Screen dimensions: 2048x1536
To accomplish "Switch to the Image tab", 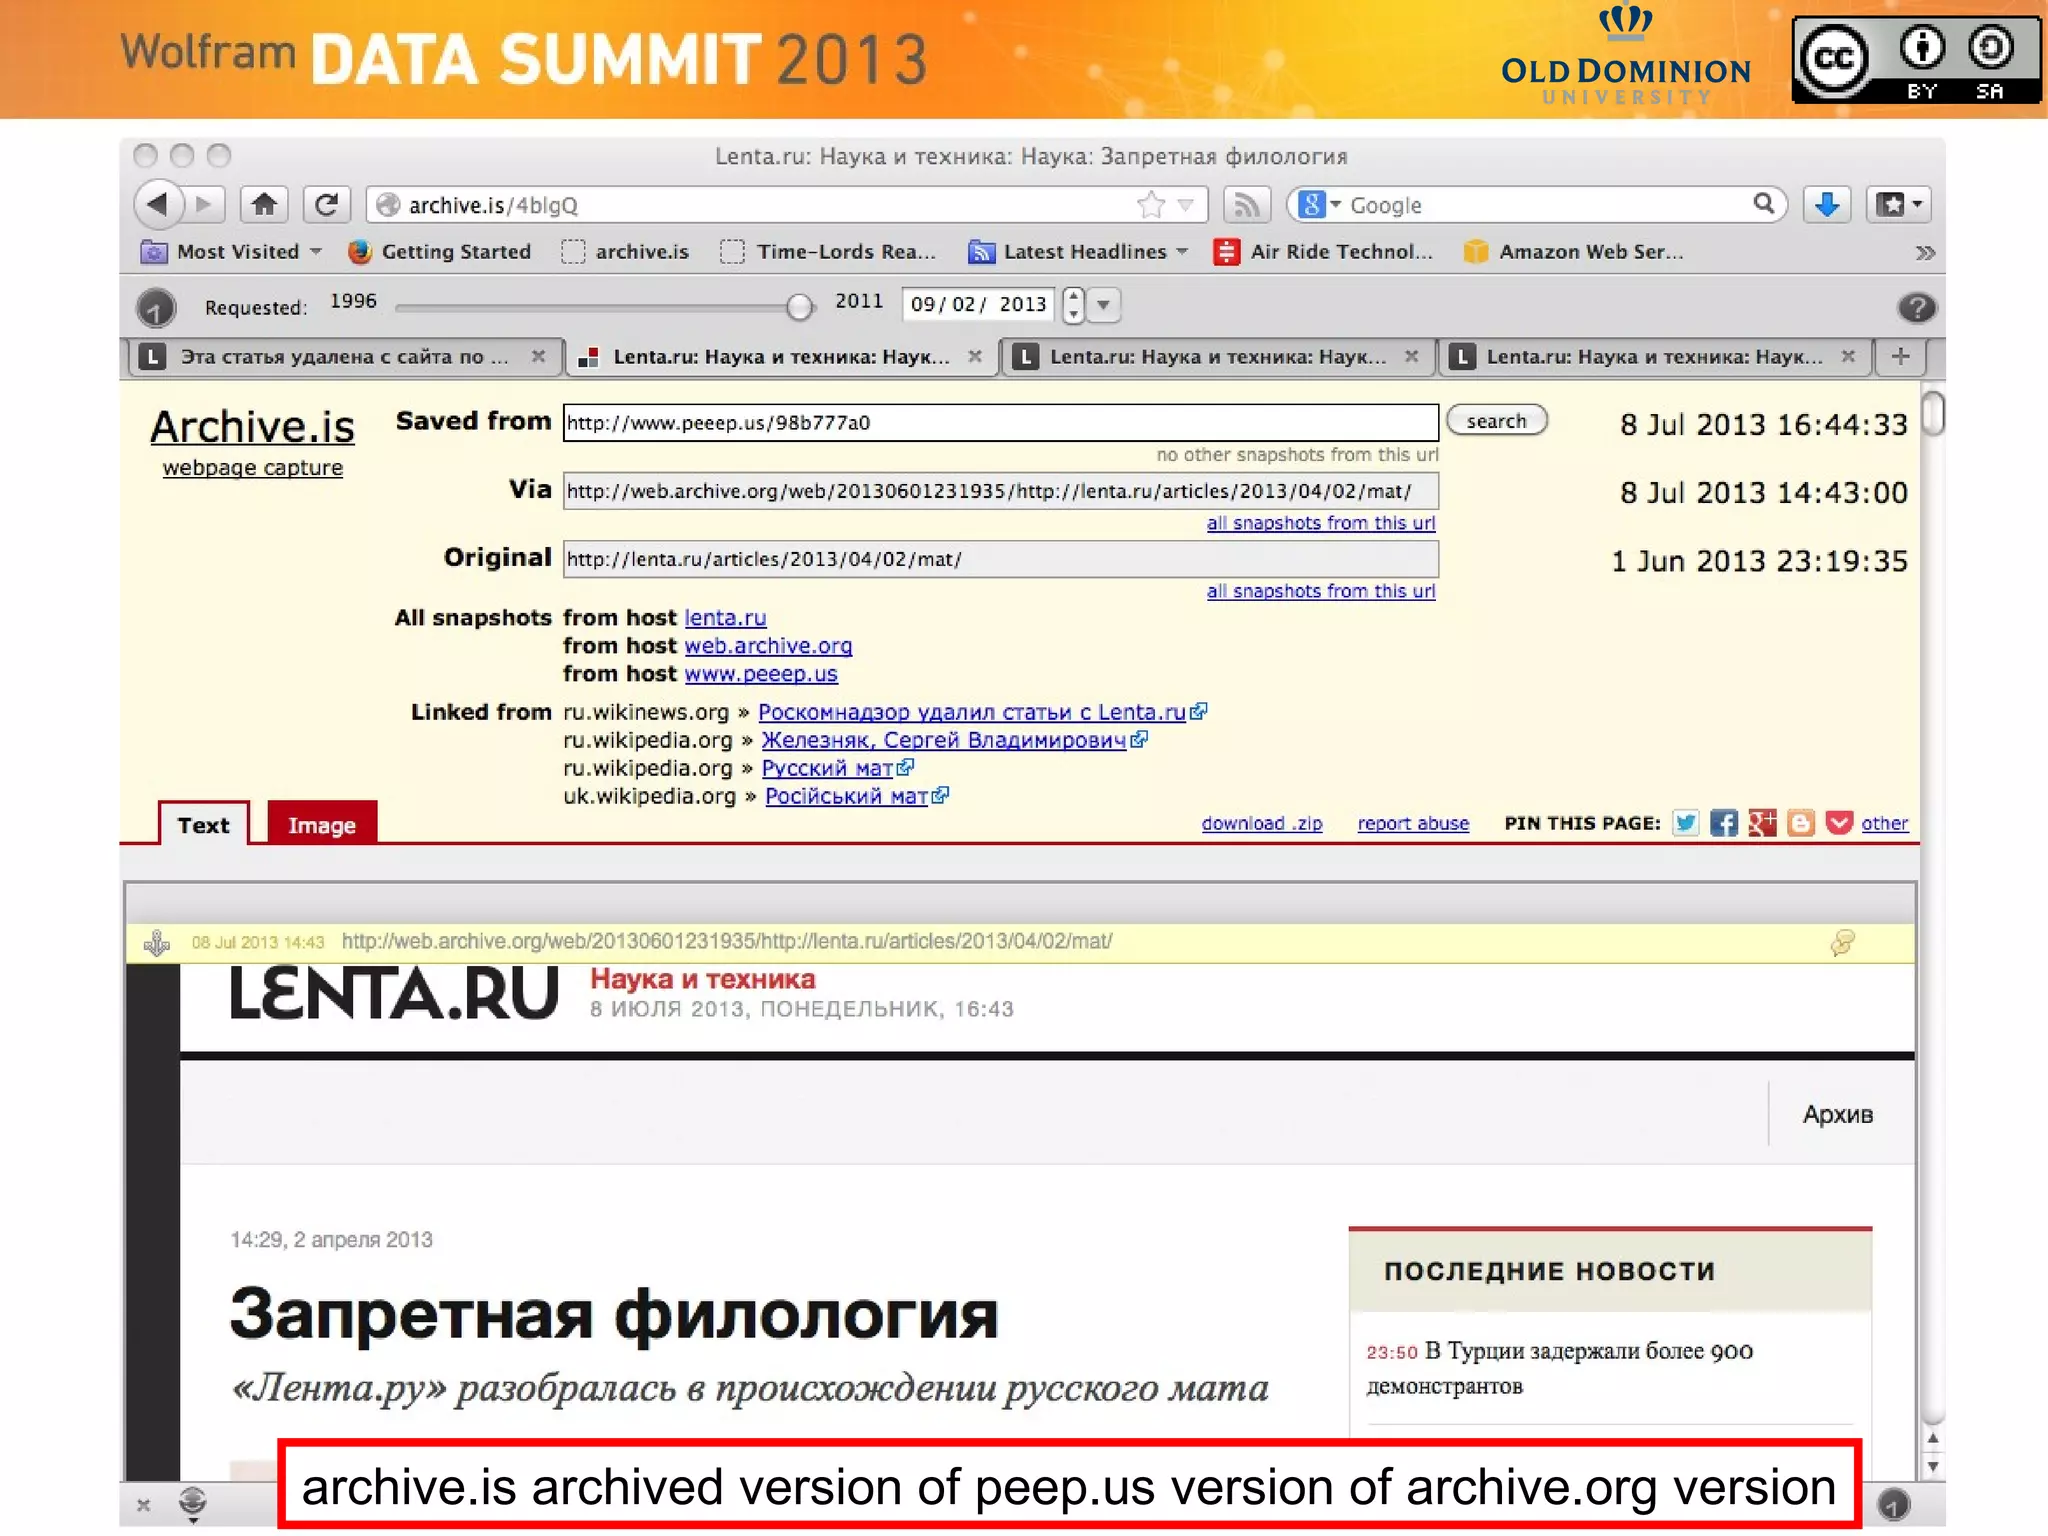I will (x=321, y=825).
